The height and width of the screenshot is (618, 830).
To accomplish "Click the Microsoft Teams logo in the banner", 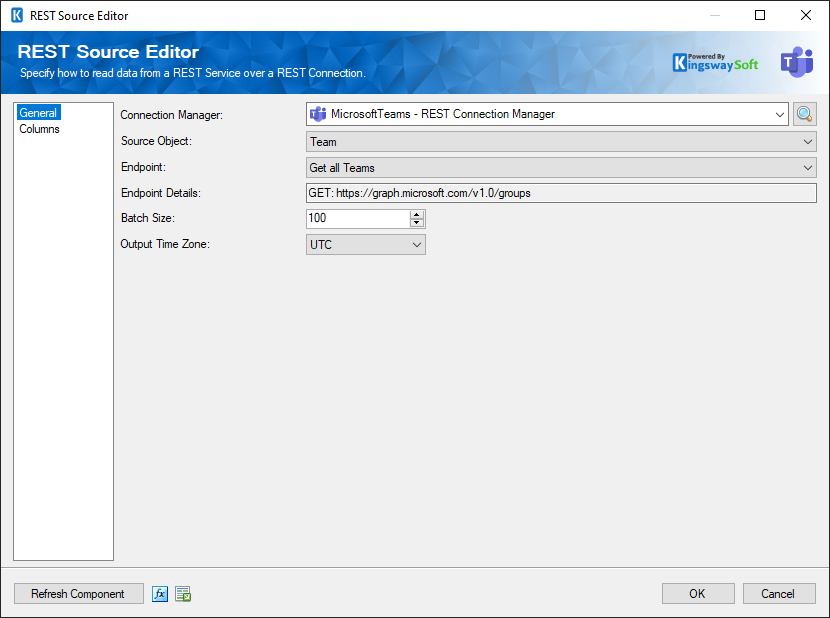I will click(x=797, y=62).
